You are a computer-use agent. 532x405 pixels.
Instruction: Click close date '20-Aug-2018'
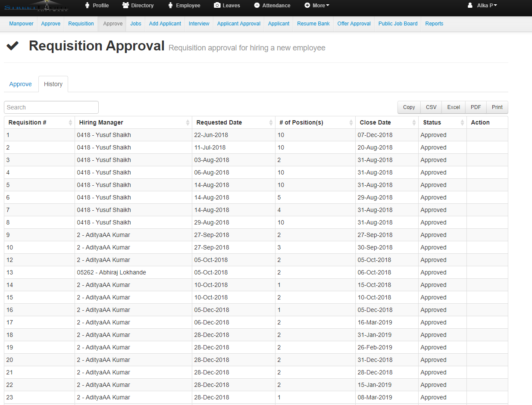click(x=375, y=148)
